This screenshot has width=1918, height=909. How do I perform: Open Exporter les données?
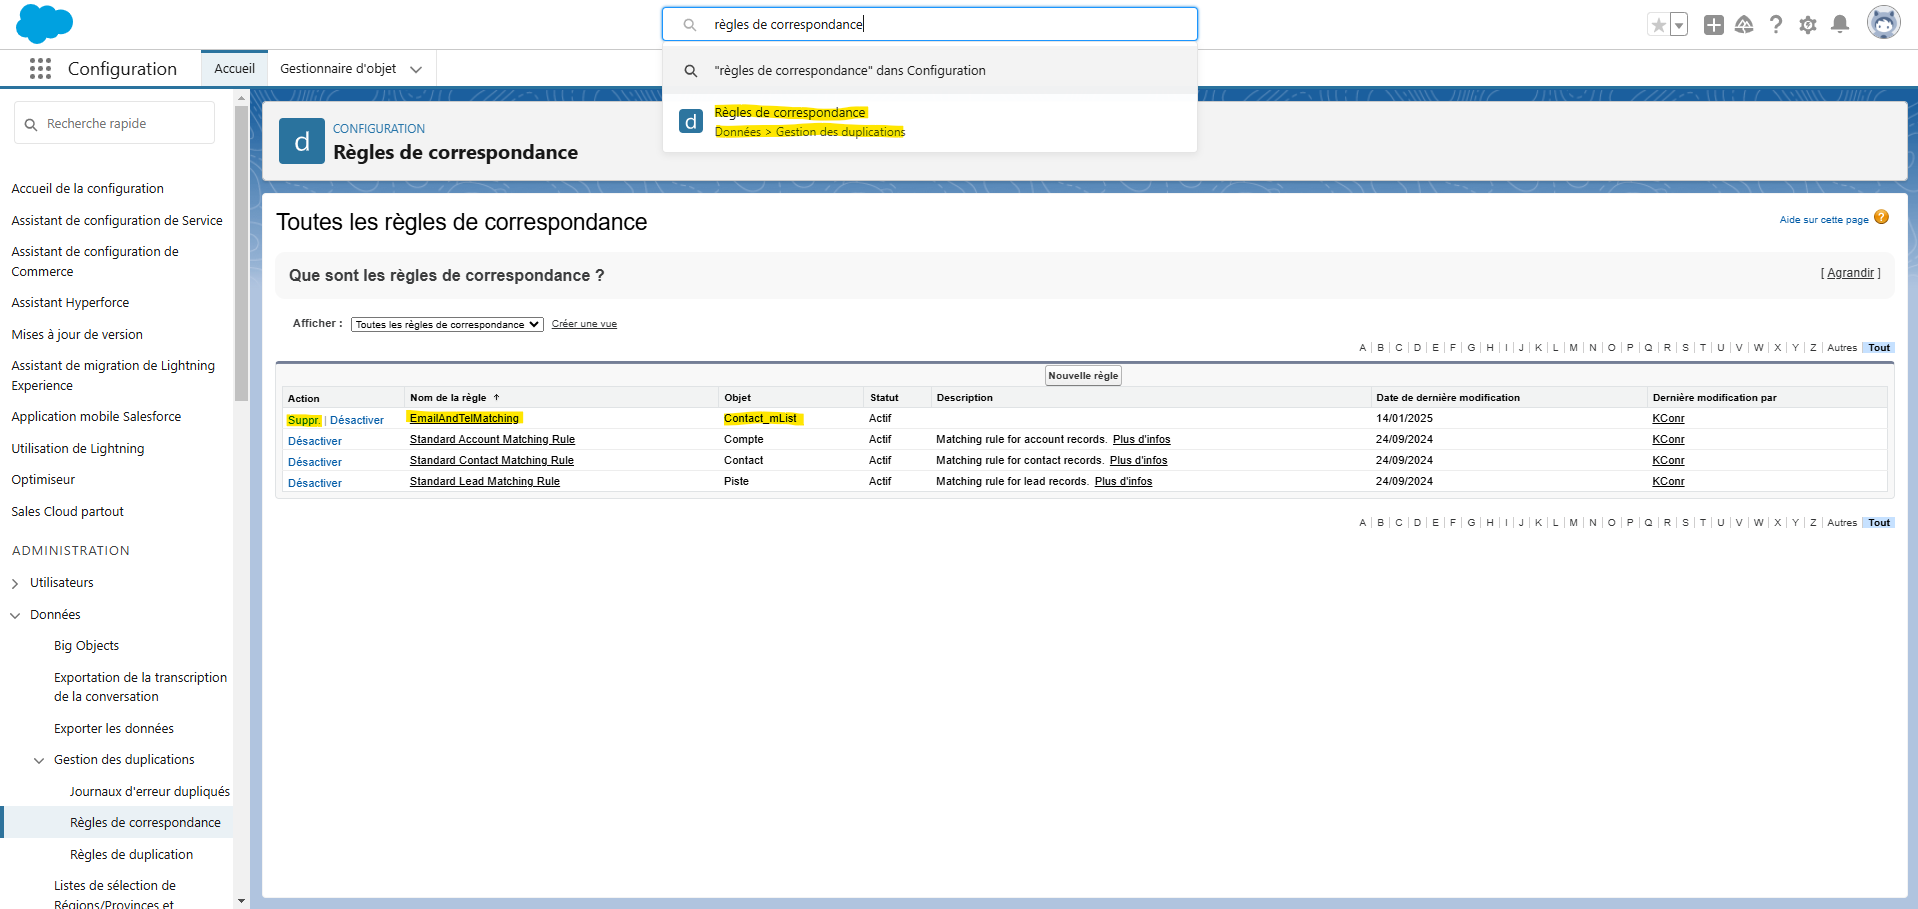click(114, 728)
